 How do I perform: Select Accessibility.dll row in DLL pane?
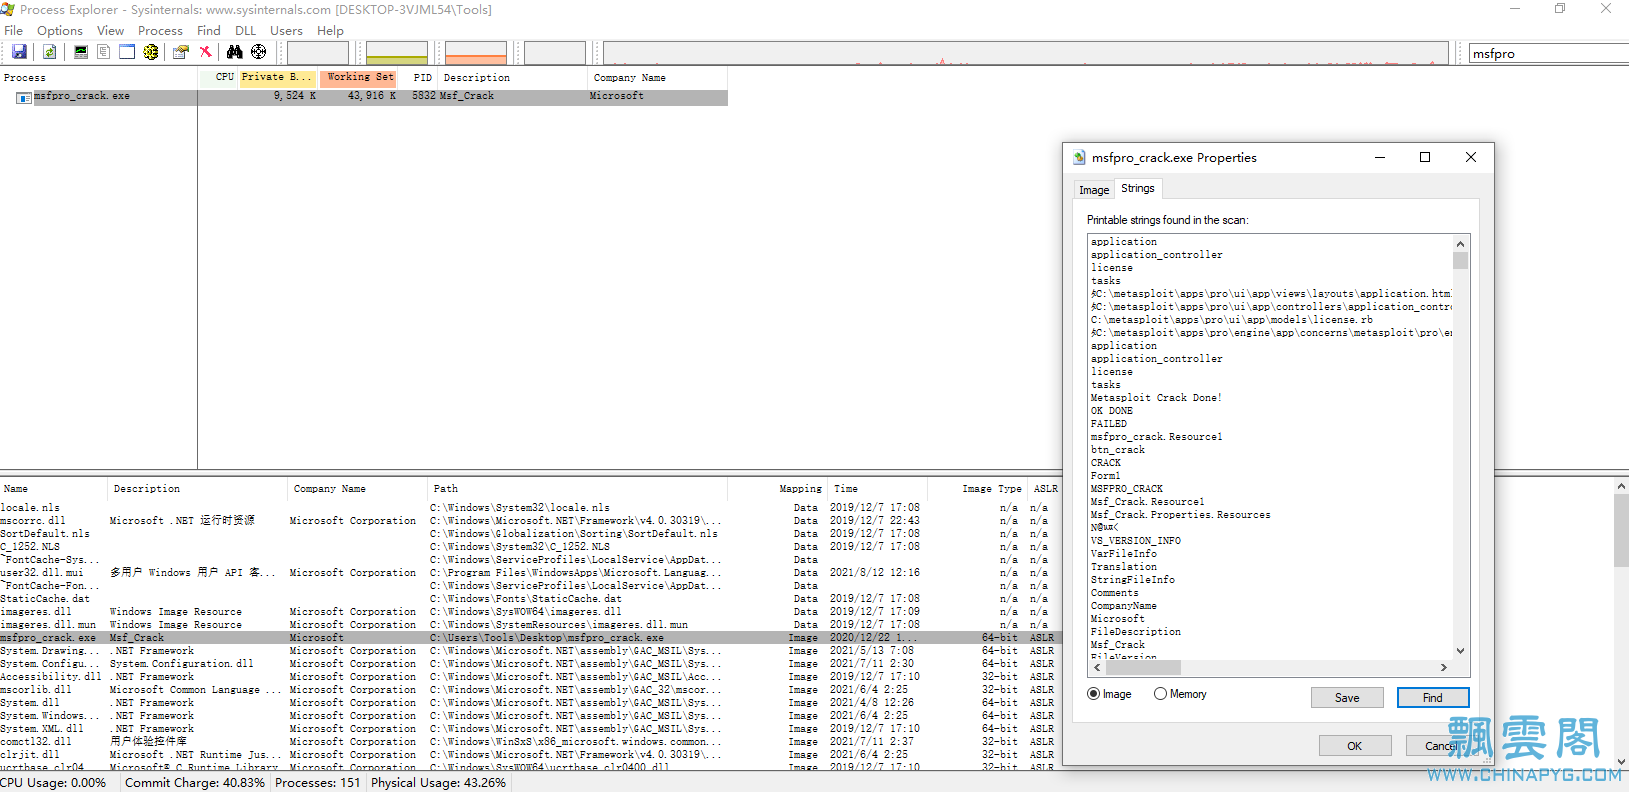pos(530,677)
